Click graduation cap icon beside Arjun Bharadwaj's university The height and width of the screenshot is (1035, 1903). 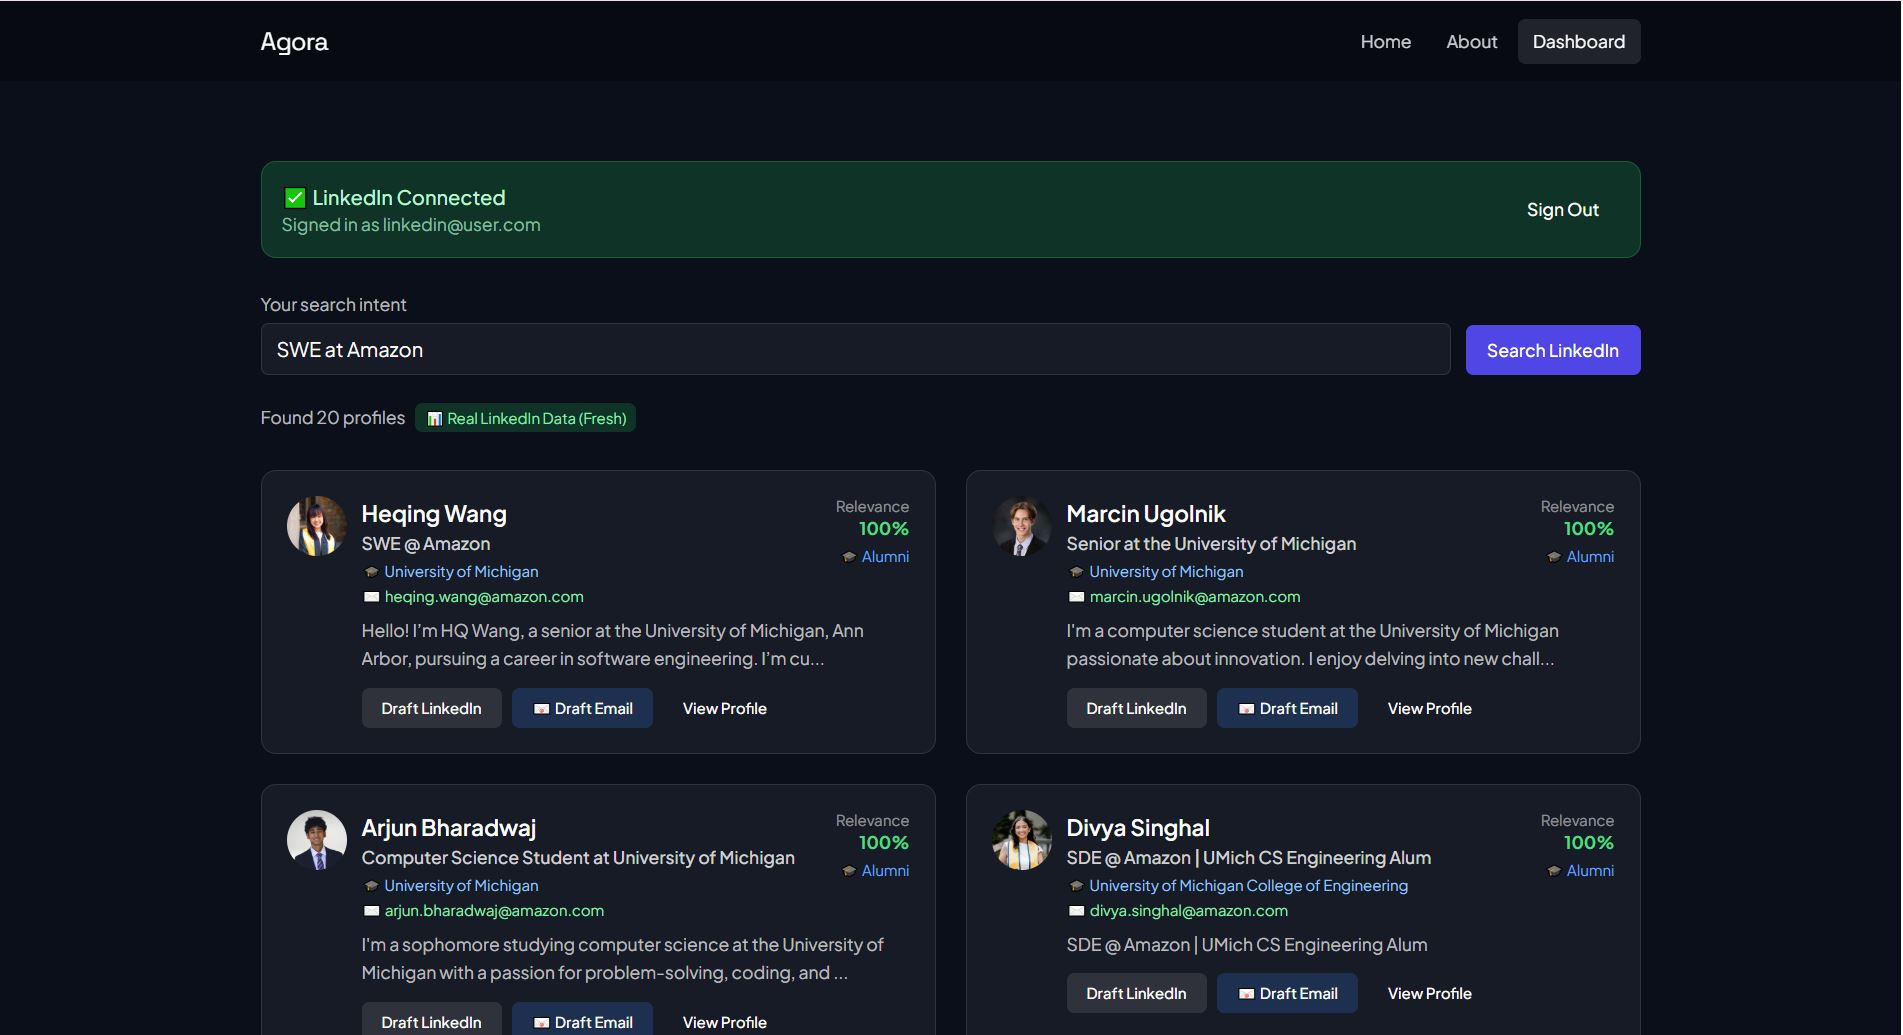point(371,886)
